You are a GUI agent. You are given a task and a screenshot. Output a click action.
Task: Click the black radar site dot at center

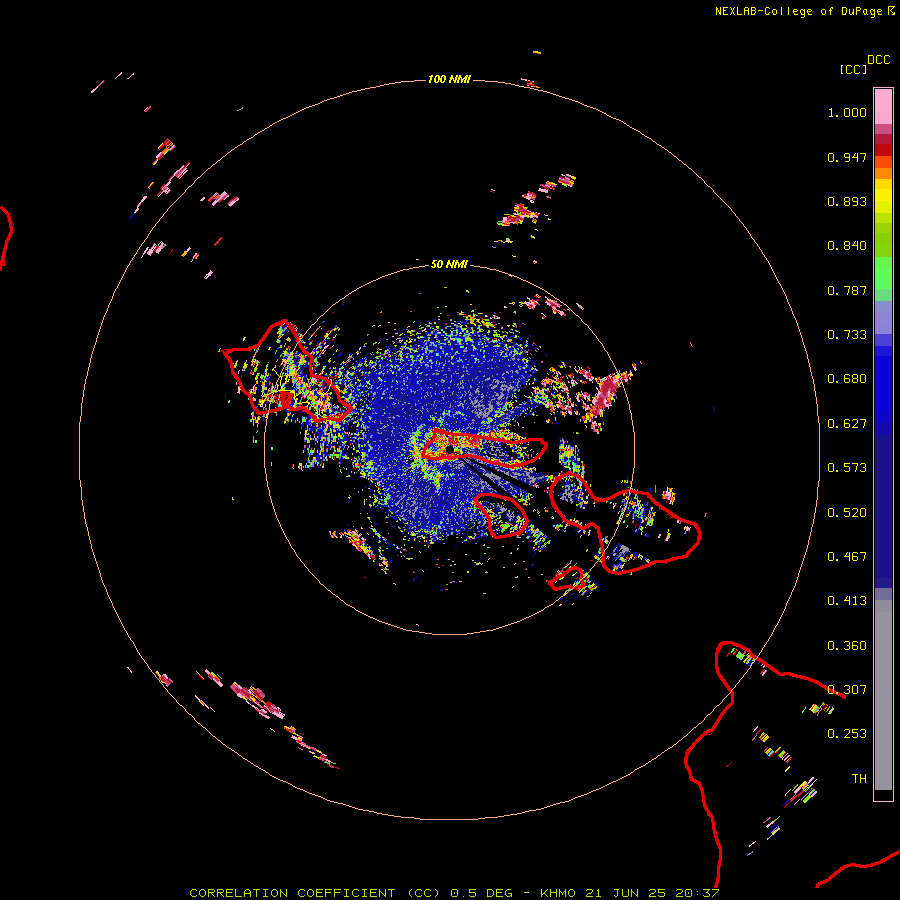tap(449, 449)
